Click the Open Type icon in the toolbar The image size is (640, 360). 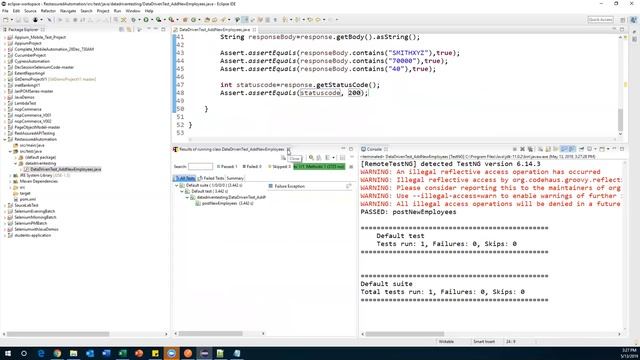[x=207, y=20]
